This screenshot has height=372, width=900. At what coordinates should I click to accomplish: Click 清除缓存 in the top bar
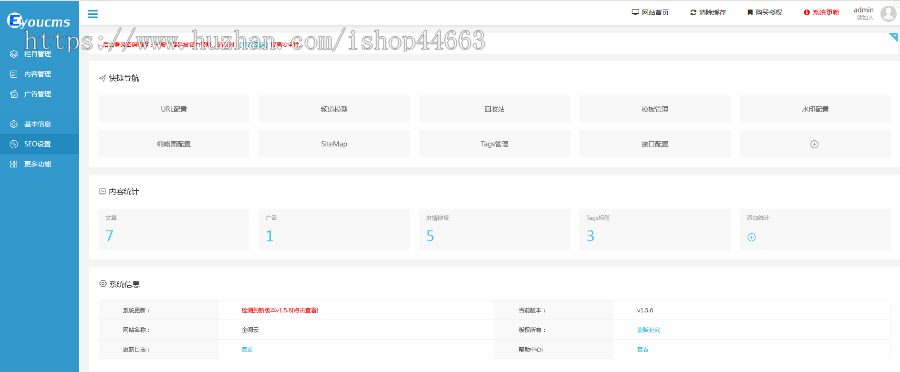(708, 12)
